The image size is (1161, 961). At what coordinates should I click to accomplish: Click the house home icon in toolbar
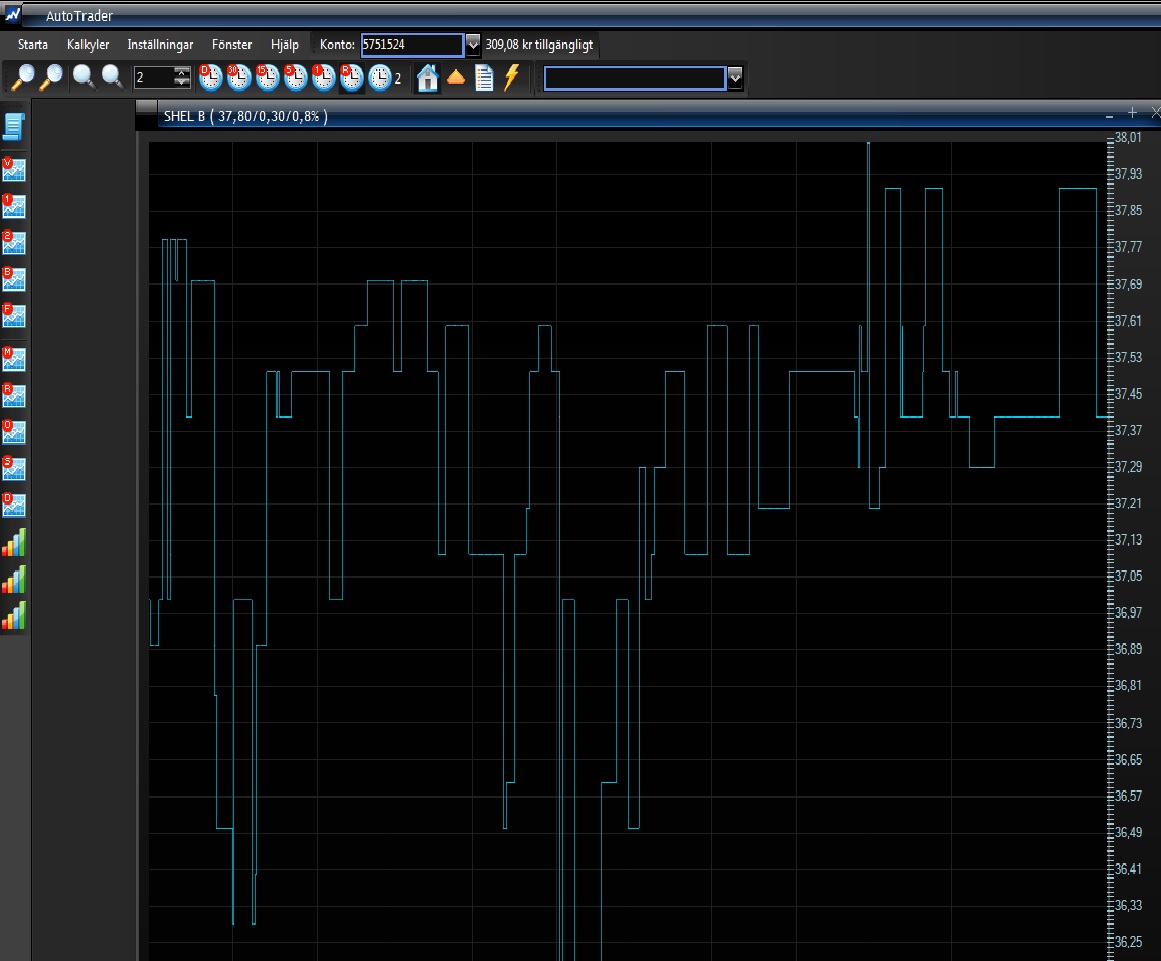click(428, 78)
